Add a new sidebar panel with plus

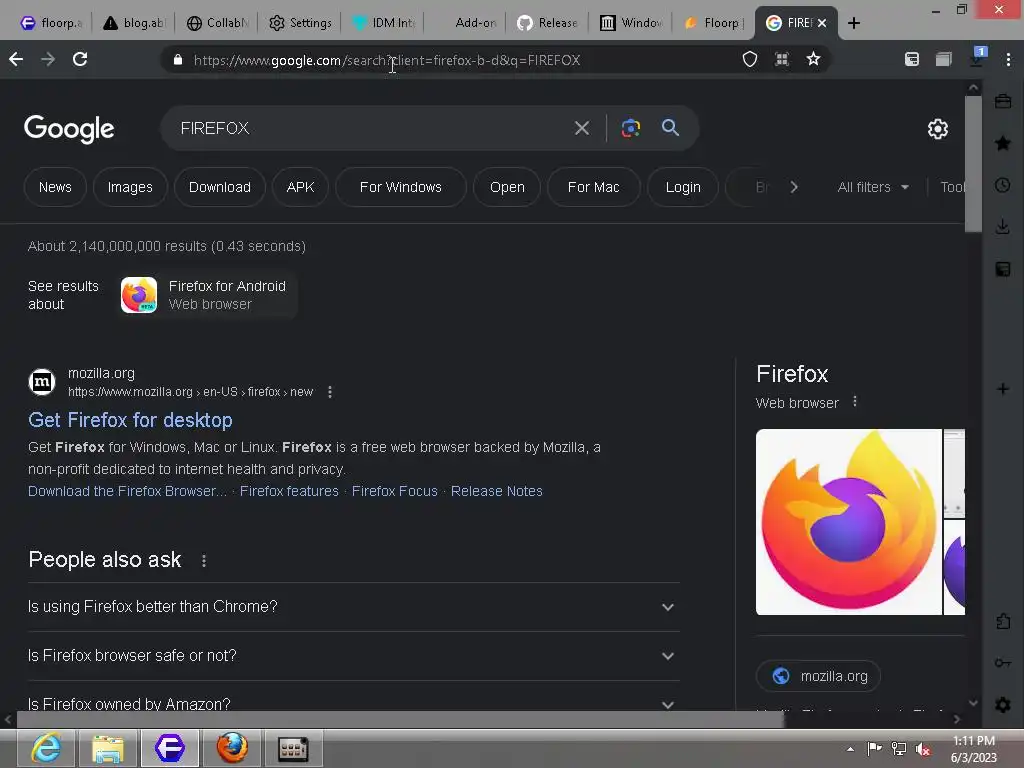pos(1003,389)
